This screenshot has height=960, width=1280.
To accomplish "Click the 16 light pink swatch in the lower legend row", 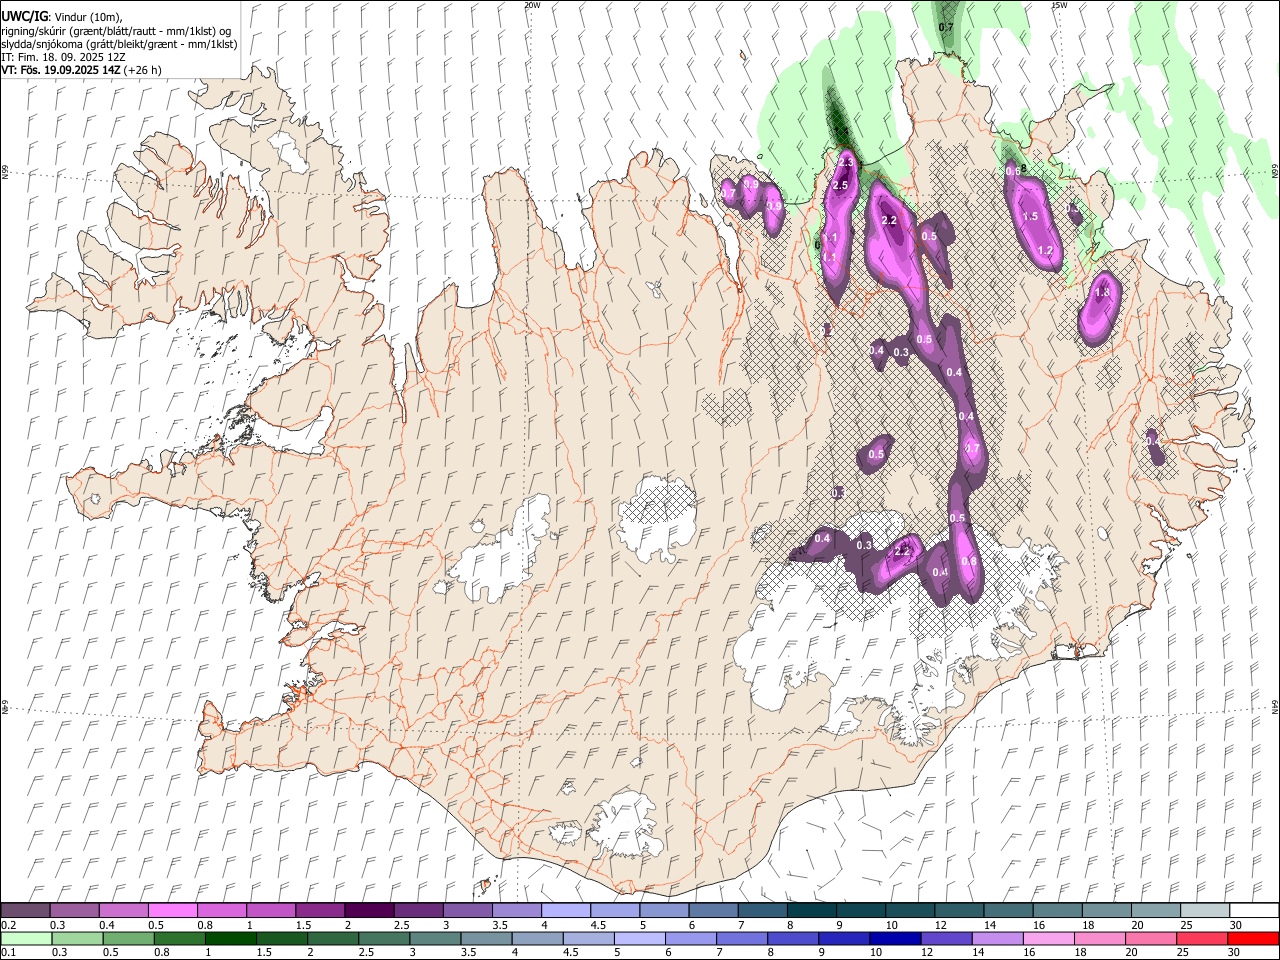I will 1047,938.
